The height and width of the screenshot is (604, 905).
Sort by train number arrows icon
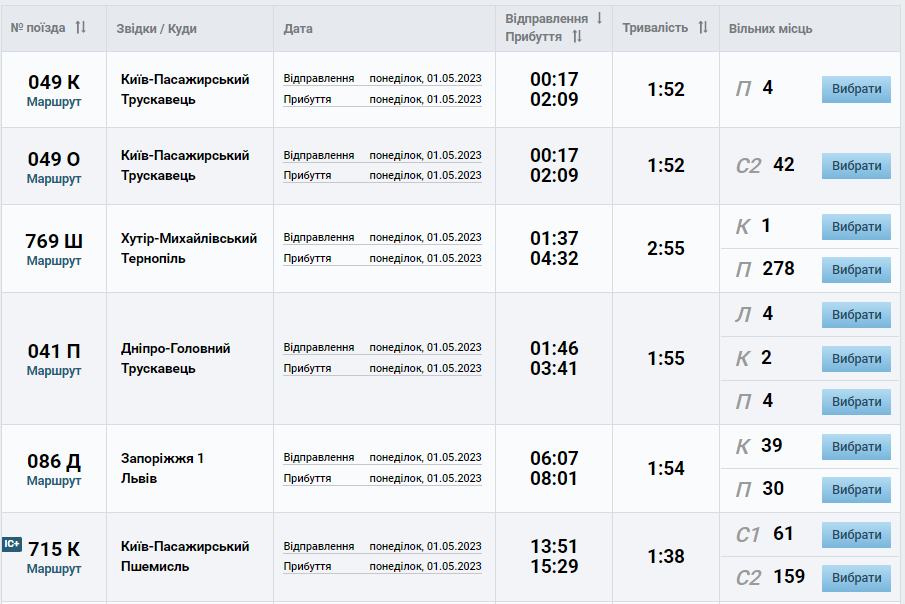81,28
